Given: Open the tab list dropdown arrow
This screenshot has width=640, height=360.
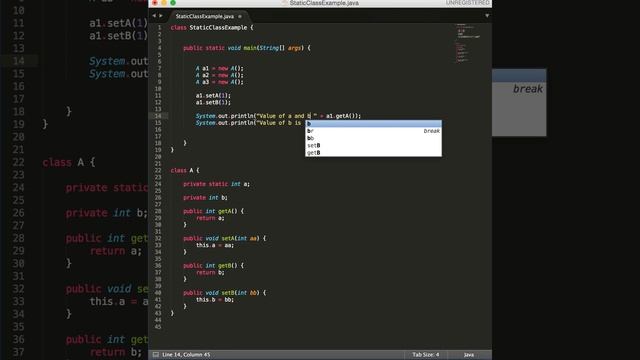Looking at the screenshot, I should [487, 16].
